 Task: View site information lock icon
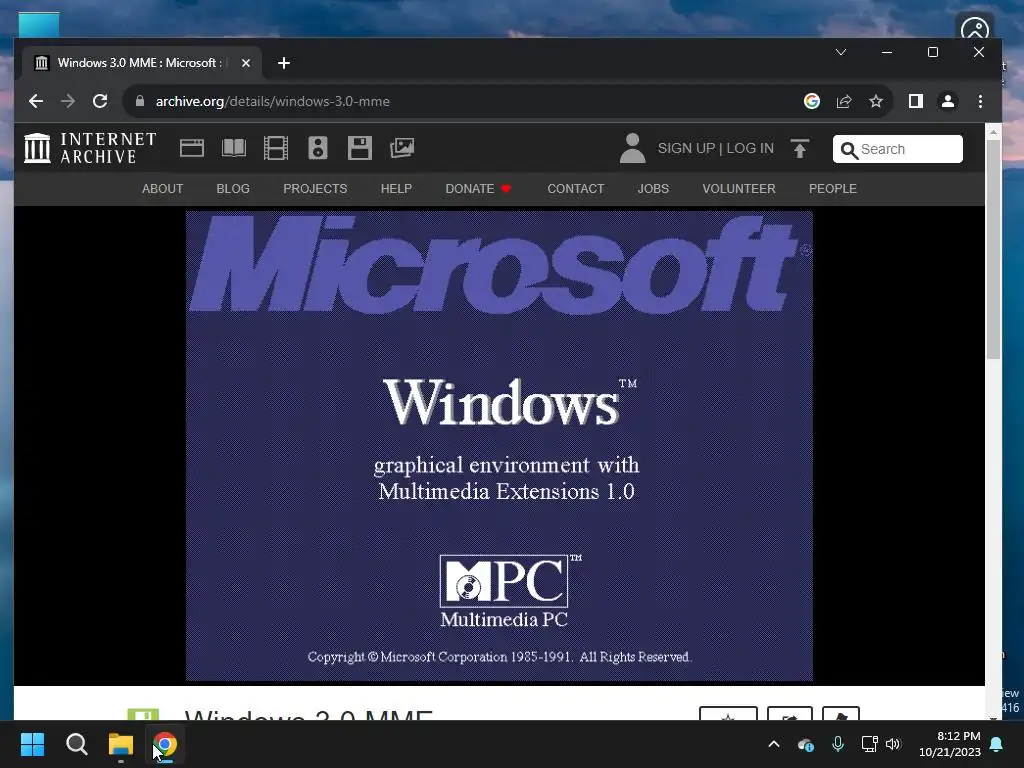point(139,101)
